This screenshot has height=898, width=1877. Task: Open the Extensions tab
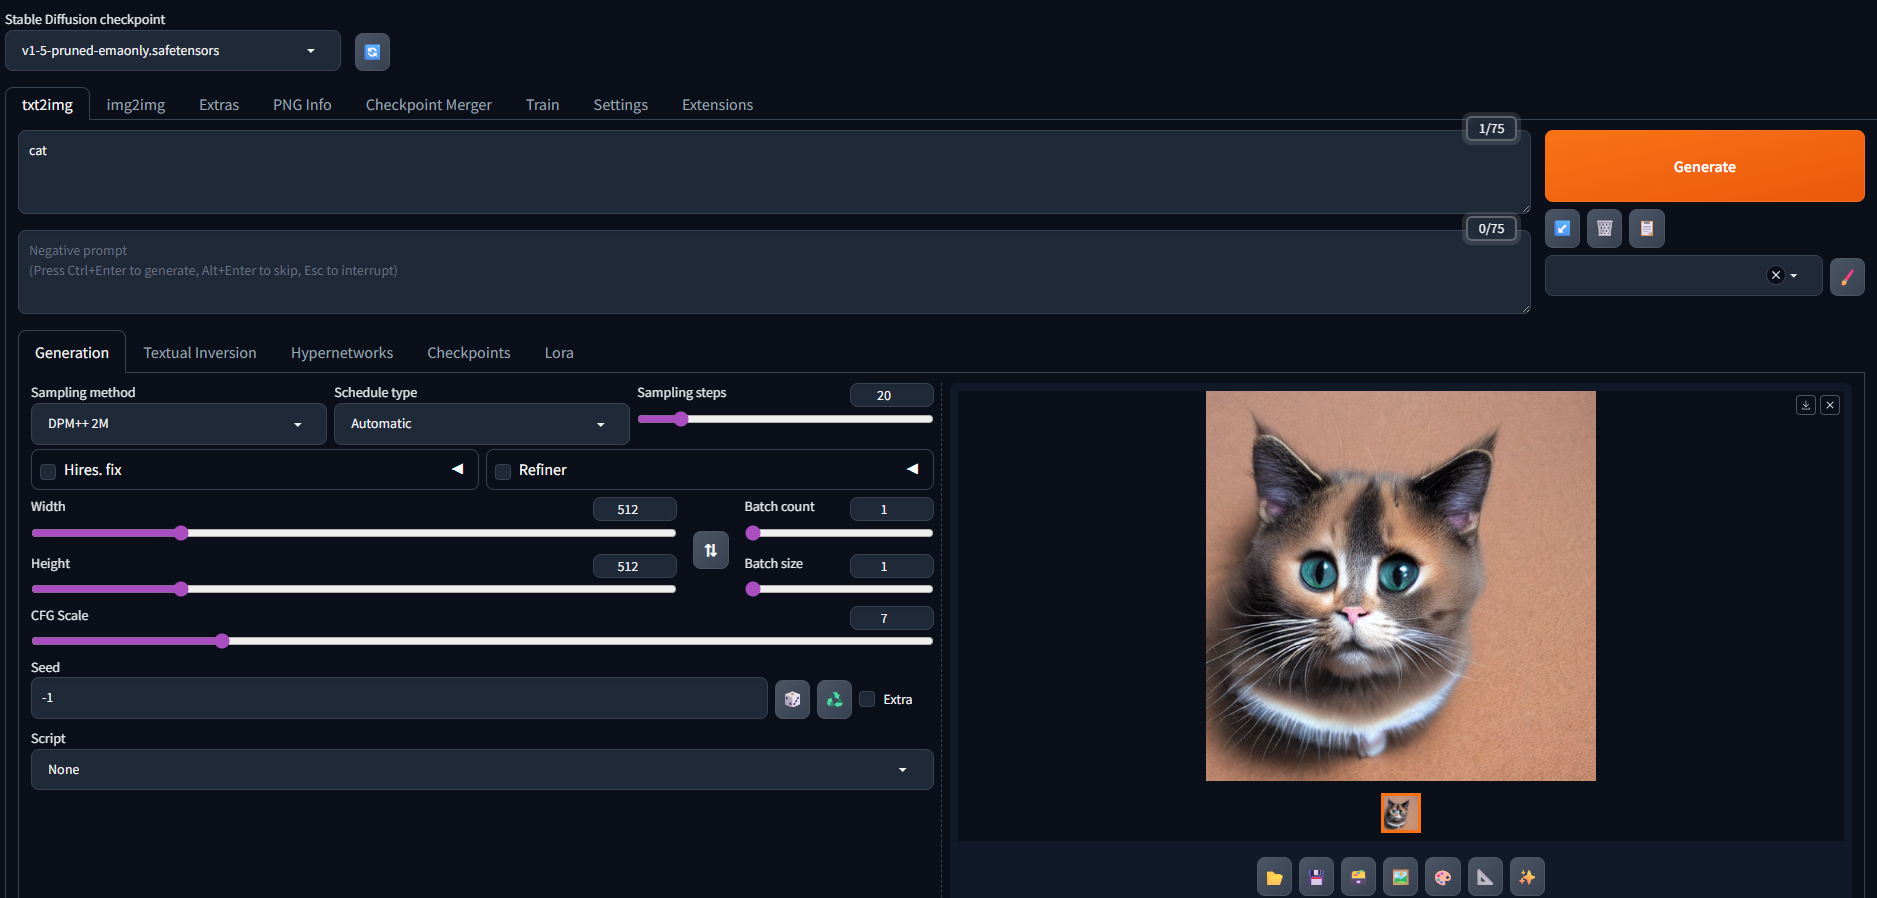pyautogui.click(x=717, y=105)
